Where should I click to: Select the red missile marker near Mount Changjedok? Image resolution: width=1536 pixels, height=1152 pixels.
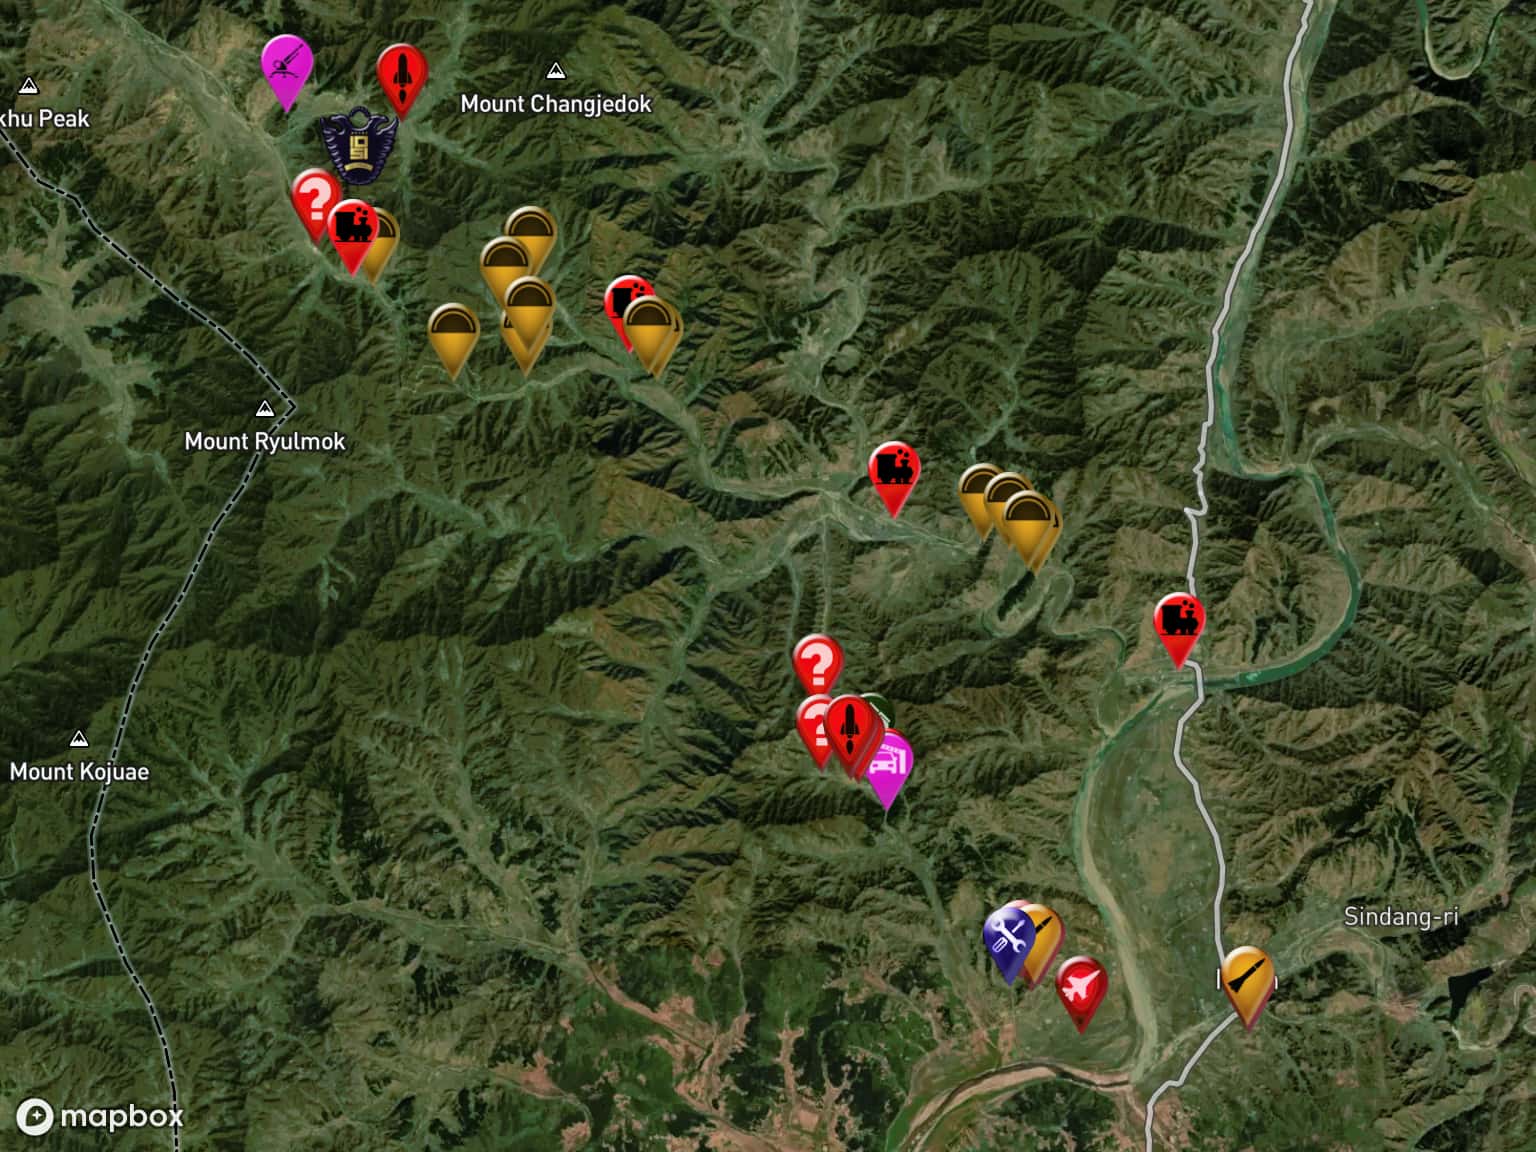(x=402, y=71)
